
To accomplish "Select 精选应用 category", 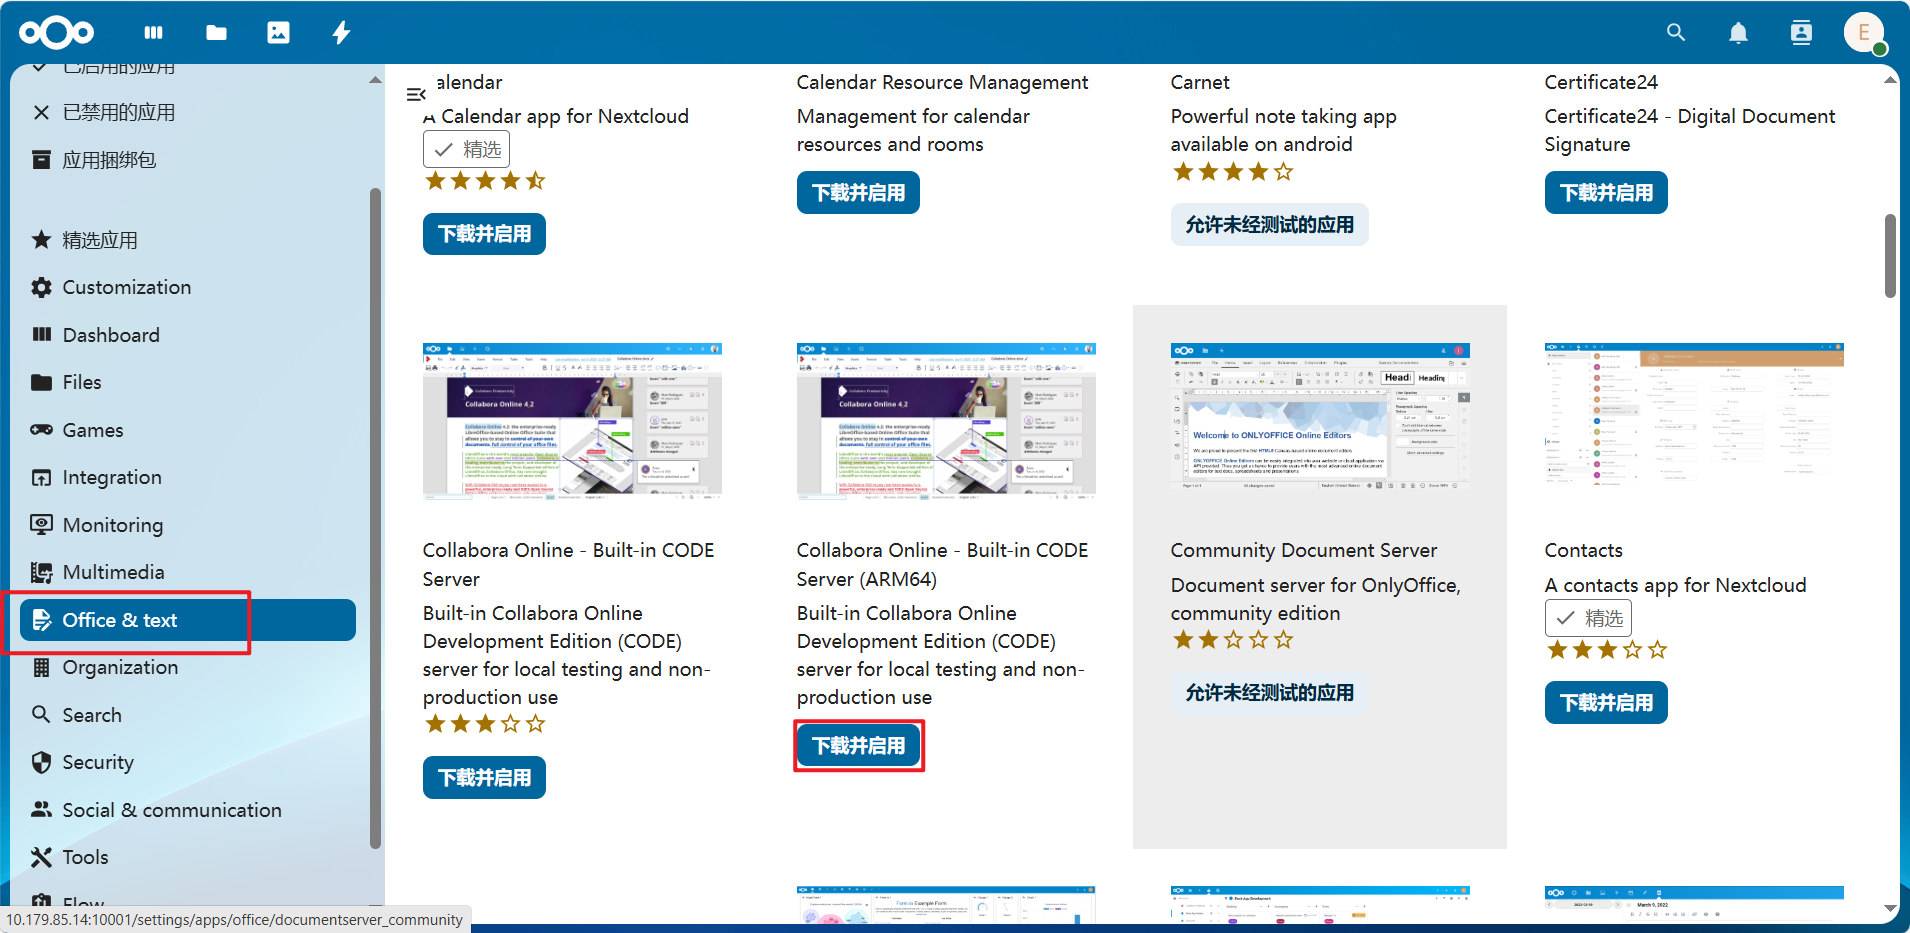I will coord(188,240).
